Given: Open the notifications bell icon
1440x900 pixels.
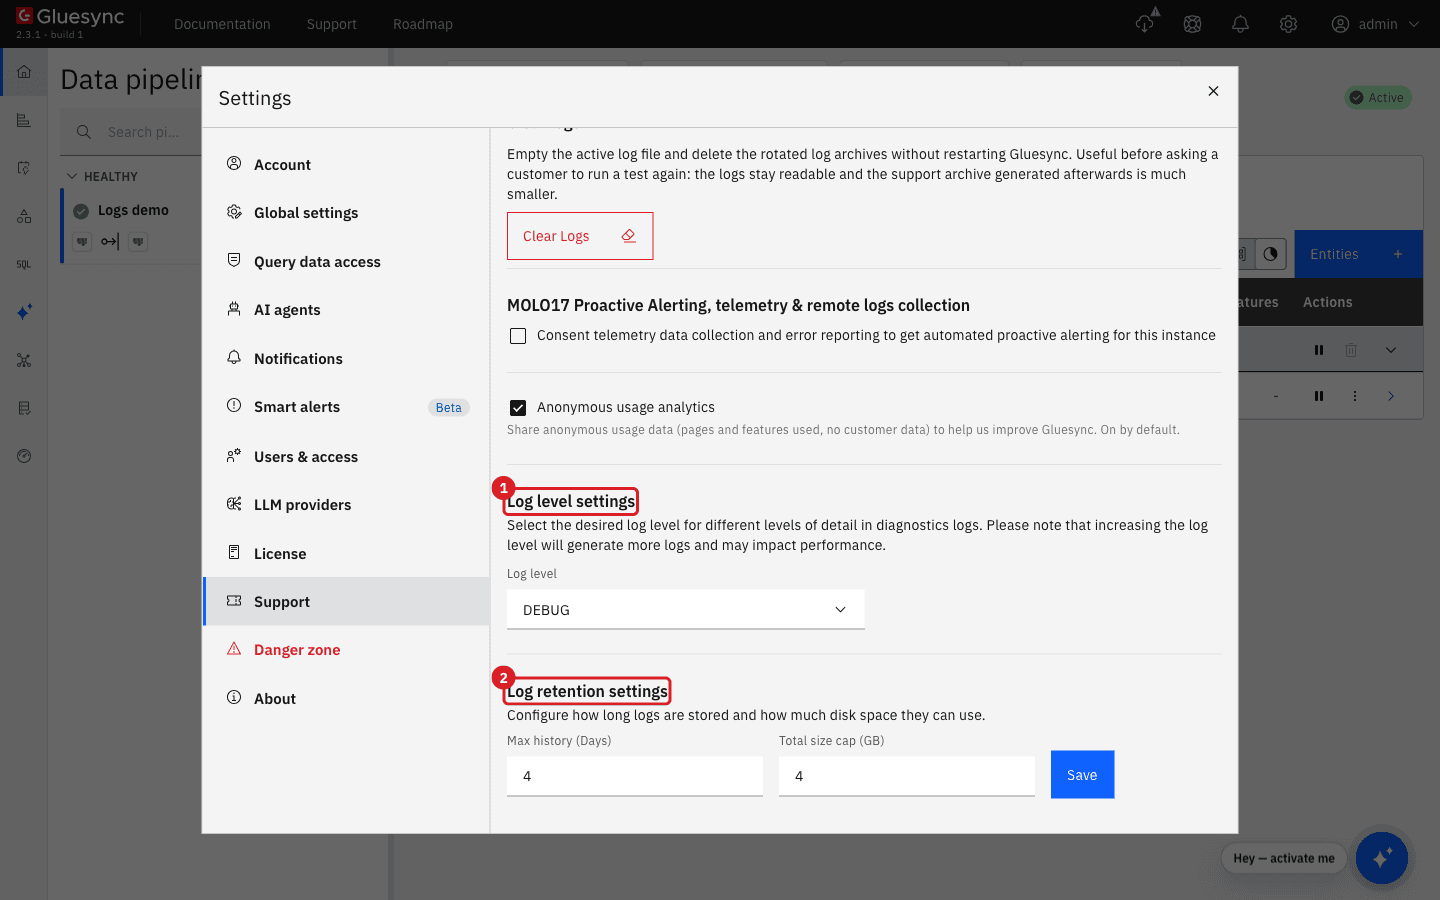Looking at the screenshot, I should pos(1240,24).
